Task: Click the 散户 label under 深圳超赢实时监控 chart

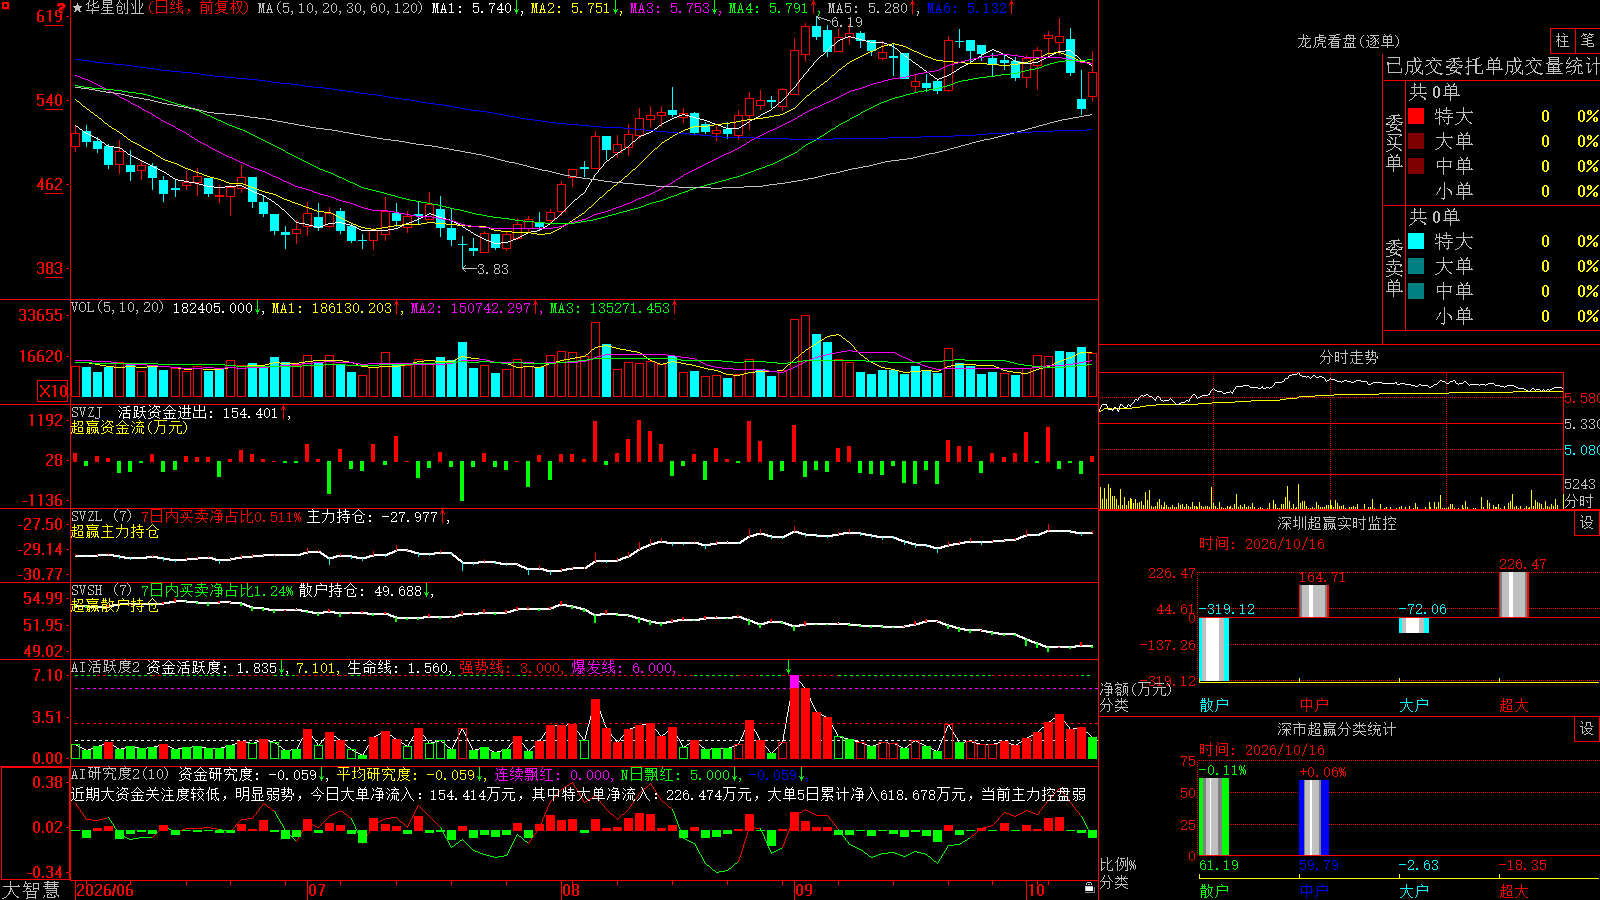Action: point(1214,705)
